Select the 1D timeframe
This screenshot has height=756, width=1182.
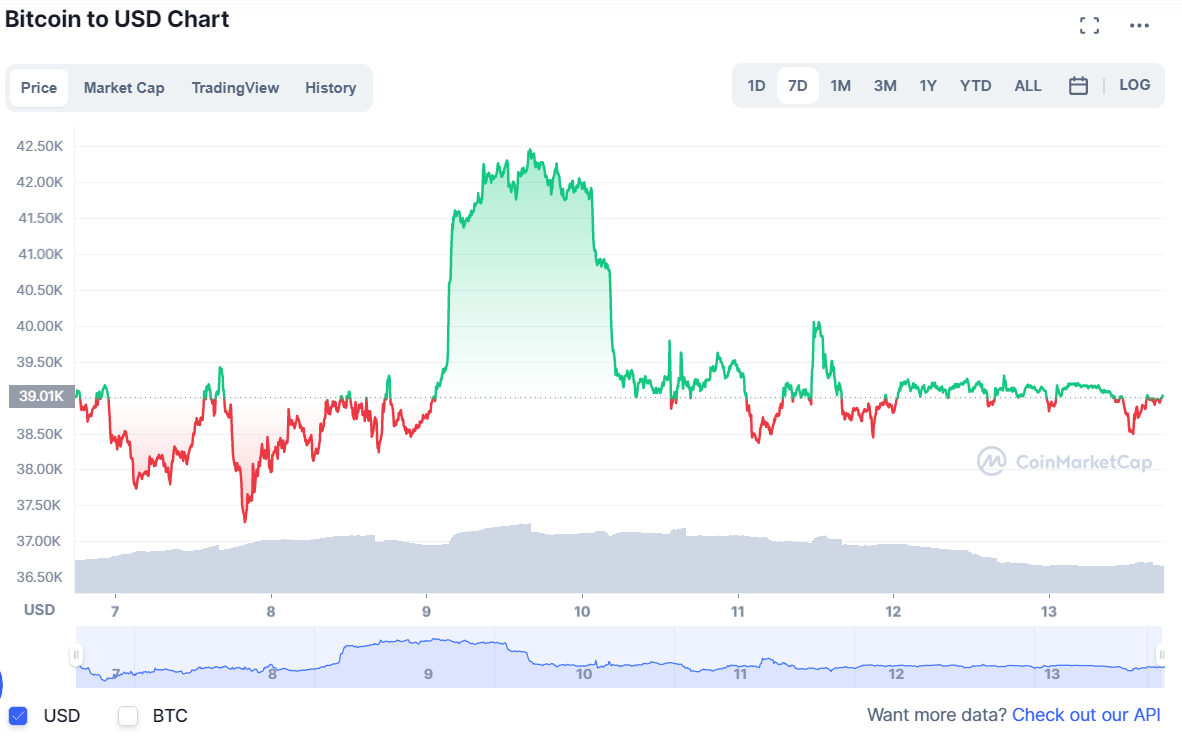tap(756, 86)
